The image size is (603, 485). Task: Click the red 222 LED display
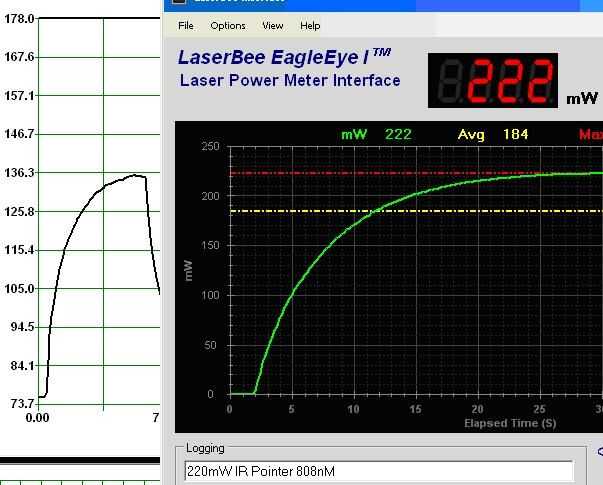tap(493, 80)
